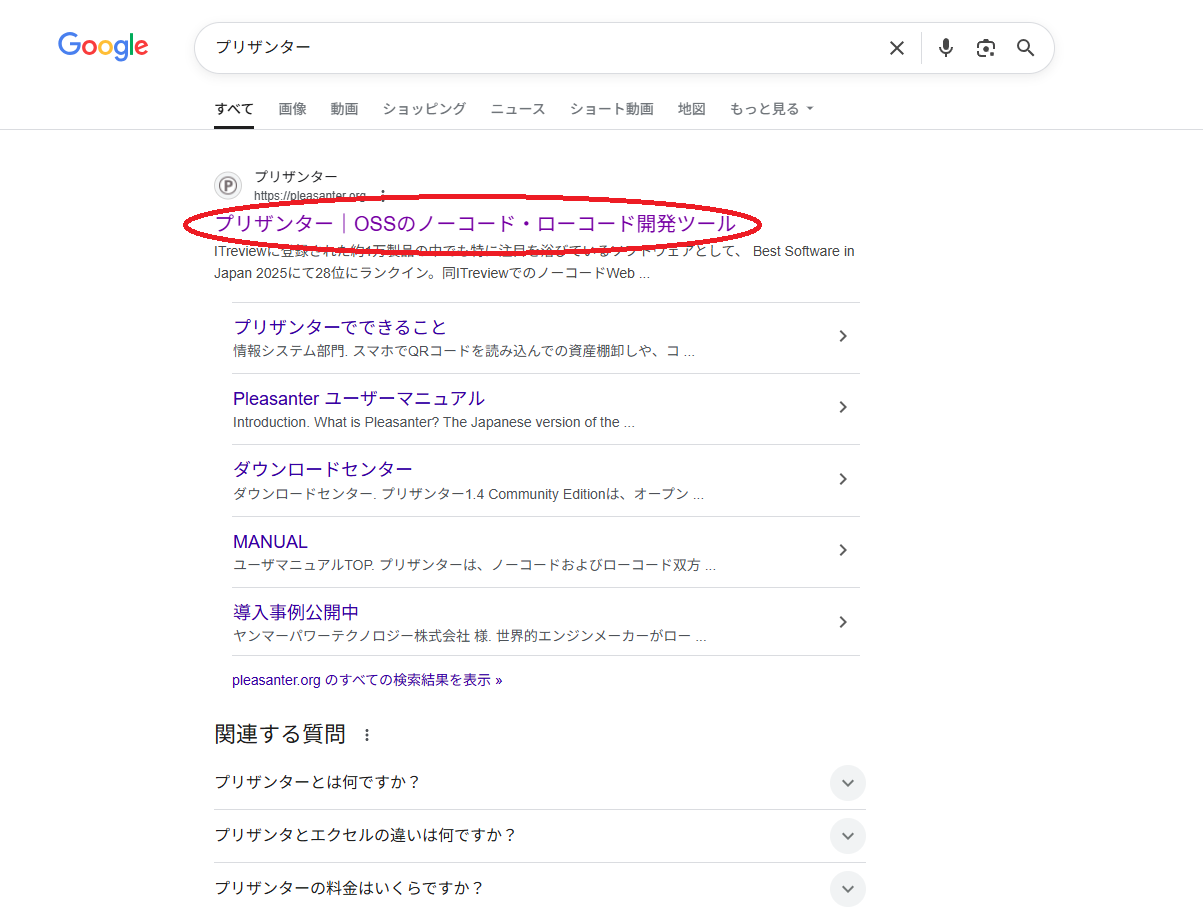Open the three-dot menu beside pleasanter.org URL
The width and height of the screenshot is (1203, 914).
click(382, 195)
